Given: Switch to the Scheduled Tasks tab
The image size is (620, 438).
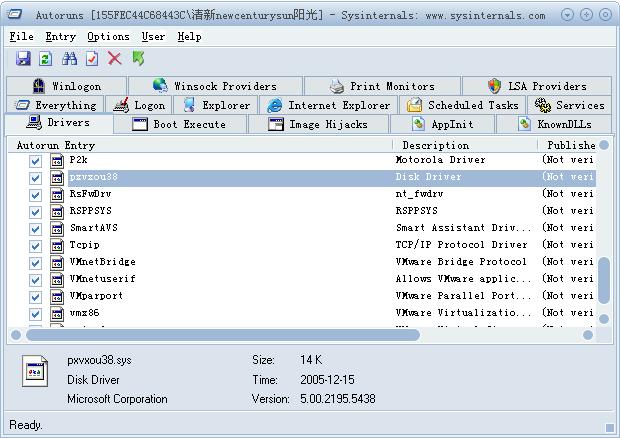Looking at the screenshot, I should click(462, 105).
